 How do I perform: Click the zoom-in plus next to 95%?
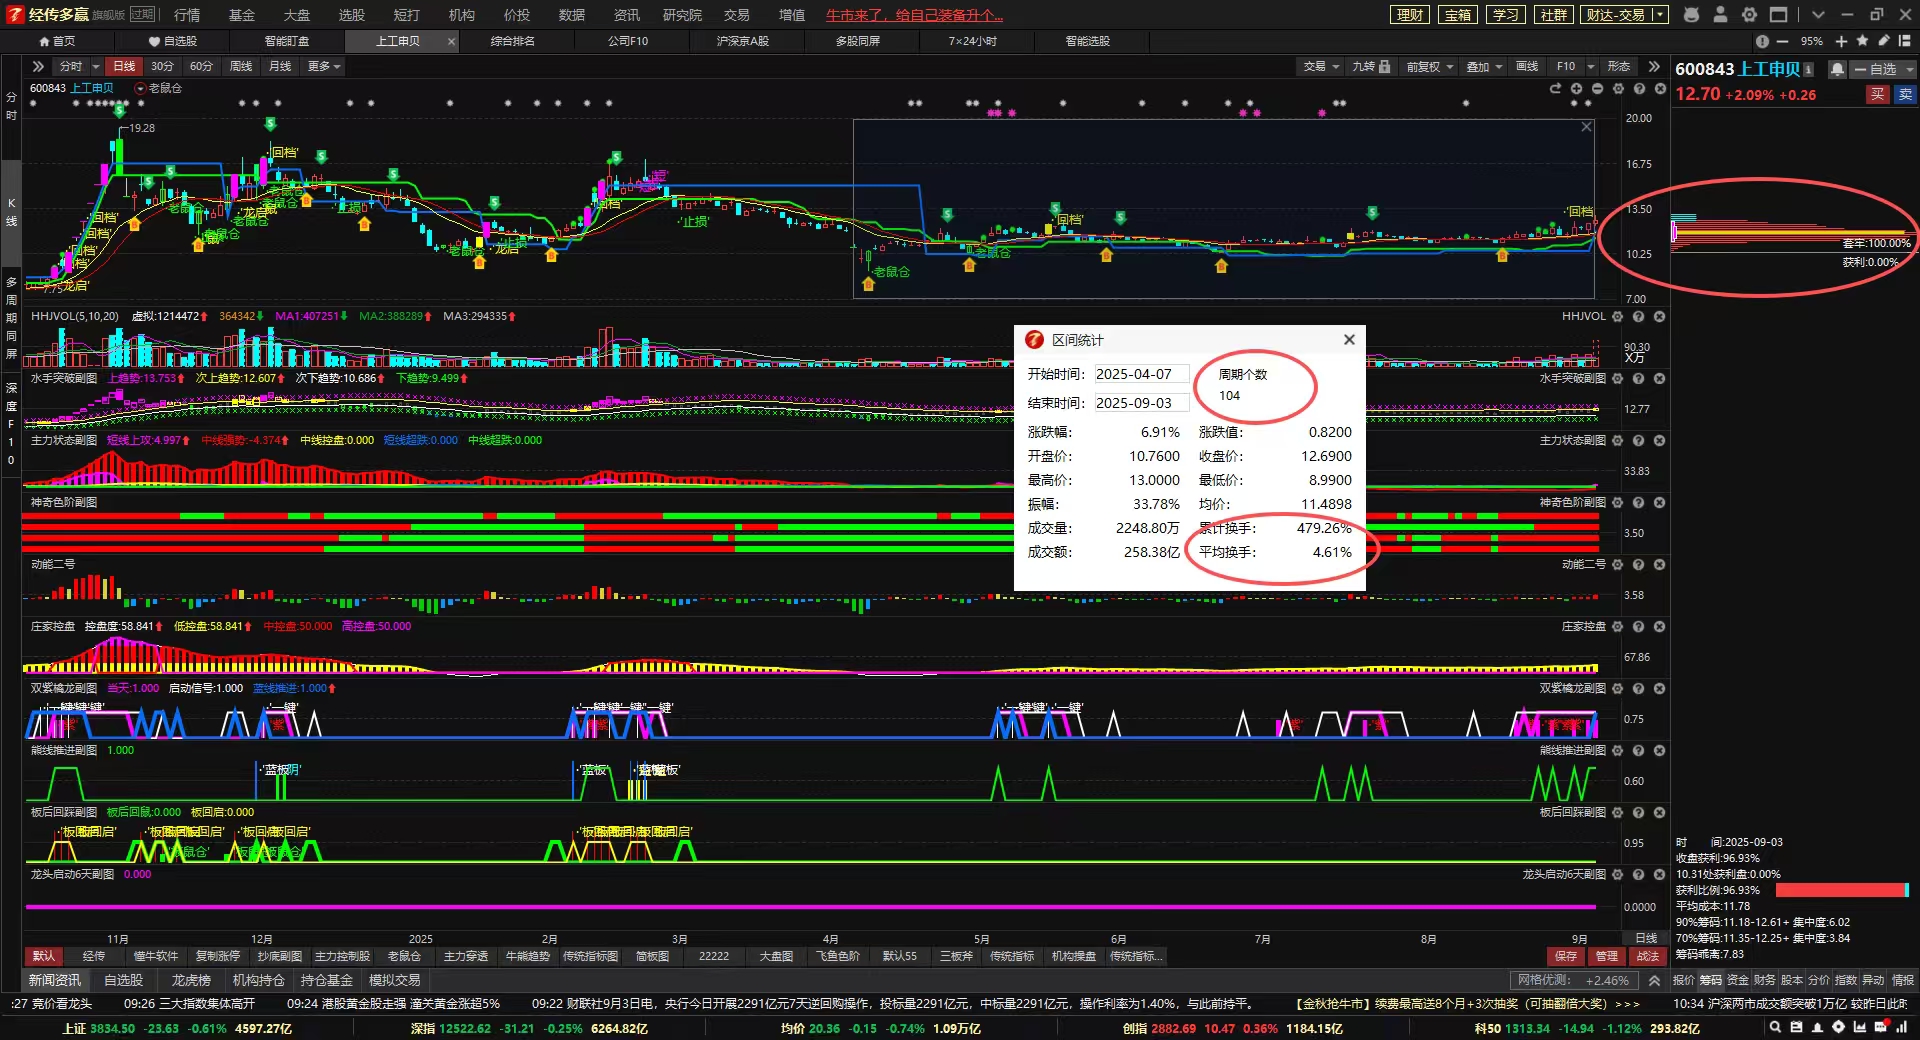[1841, 41]
